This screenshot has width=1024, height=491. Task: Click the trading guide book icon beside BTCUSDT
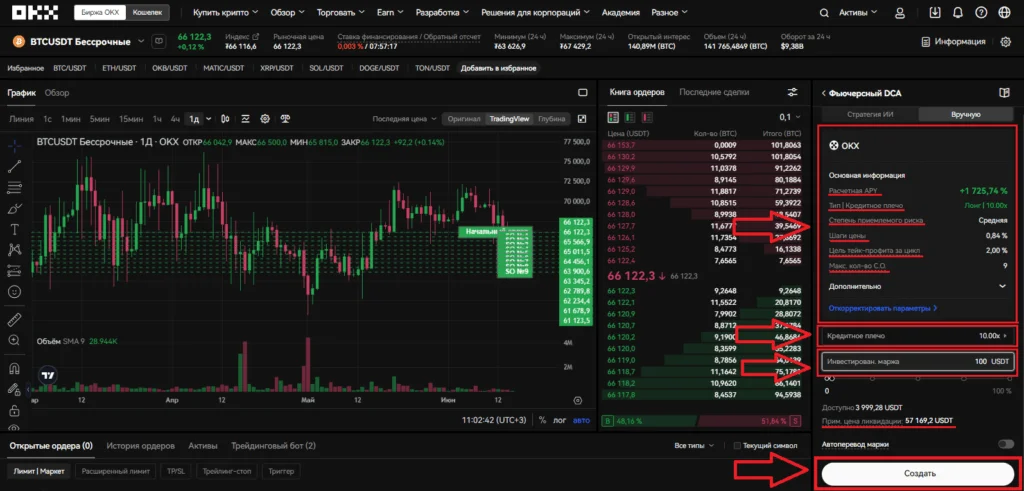click(158, 42)
